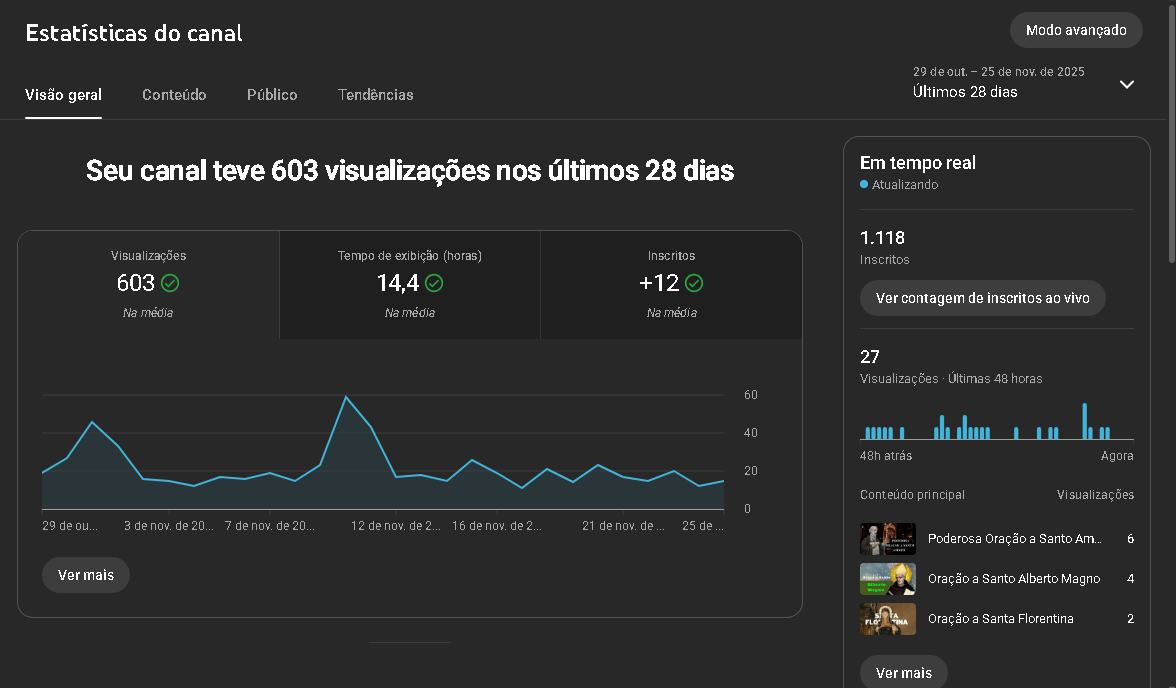Click the 29 de ou... date axis label
The image size is (1176, 688).
[x=70, y=526]
